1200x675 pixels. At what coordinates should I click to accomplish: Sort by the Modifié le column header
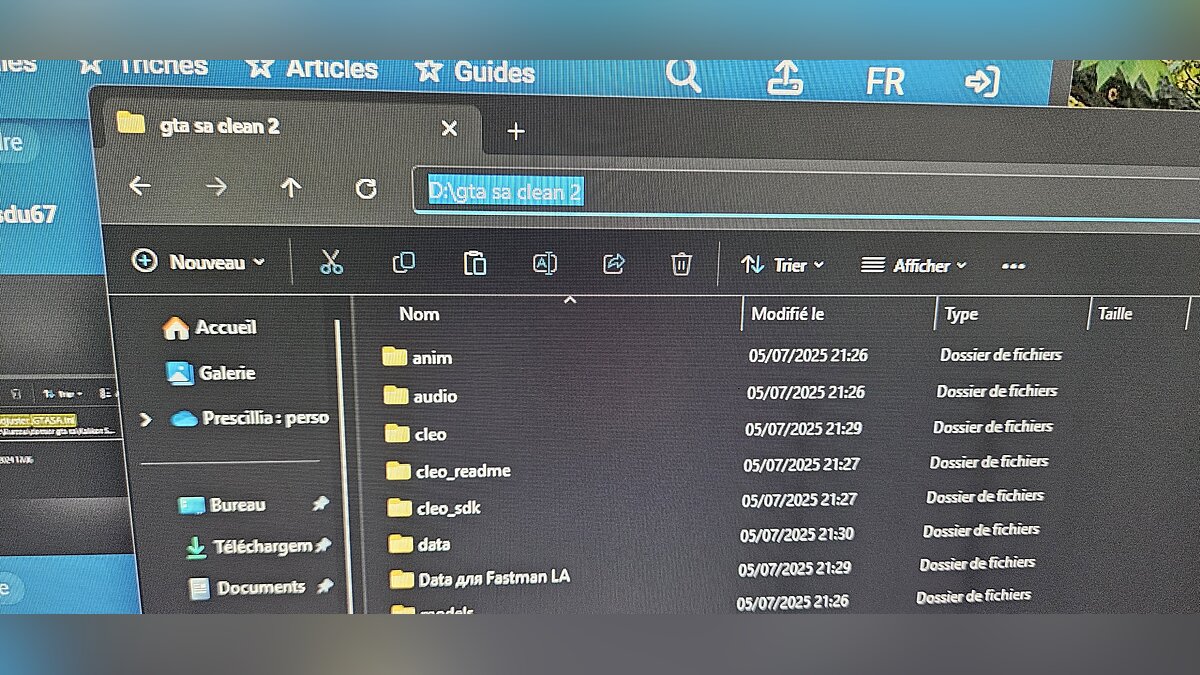tap(788, 314)
